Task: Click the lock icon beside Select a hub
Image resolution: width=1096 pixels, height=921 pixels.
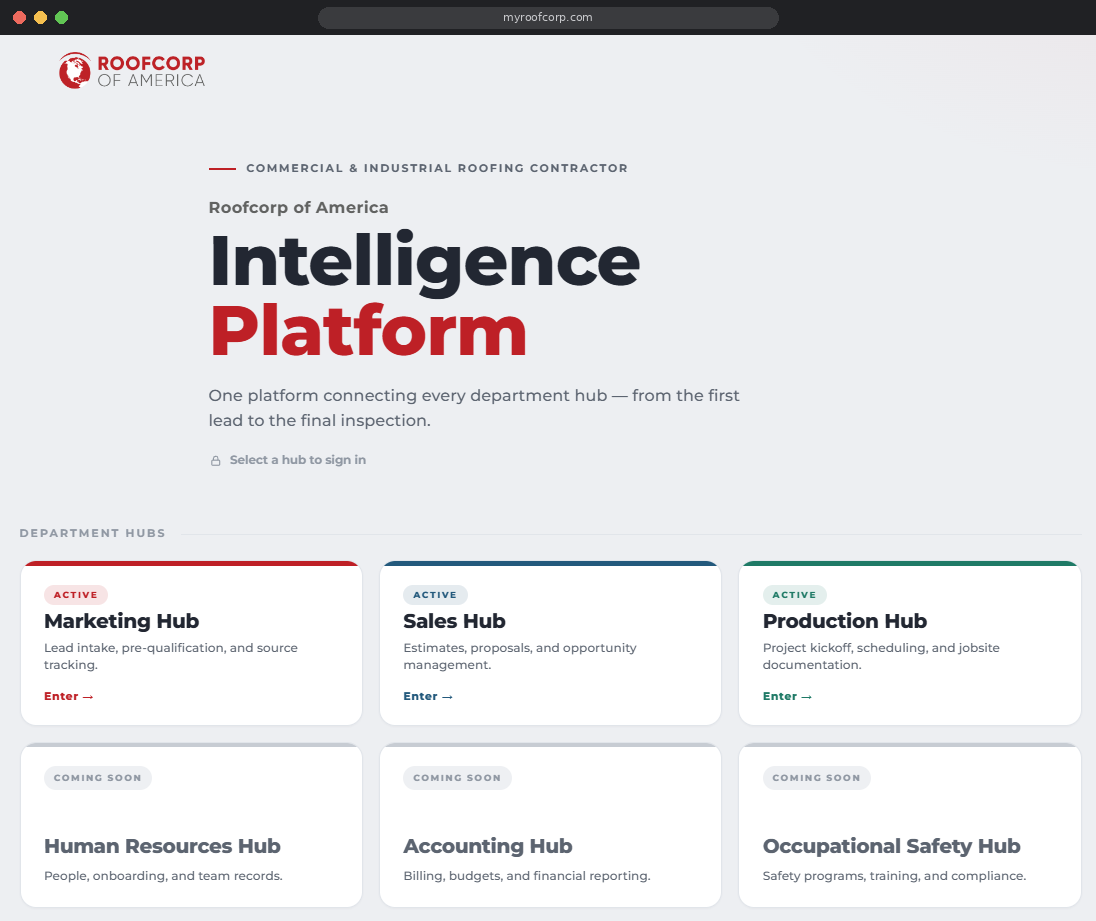Action: 216,460
